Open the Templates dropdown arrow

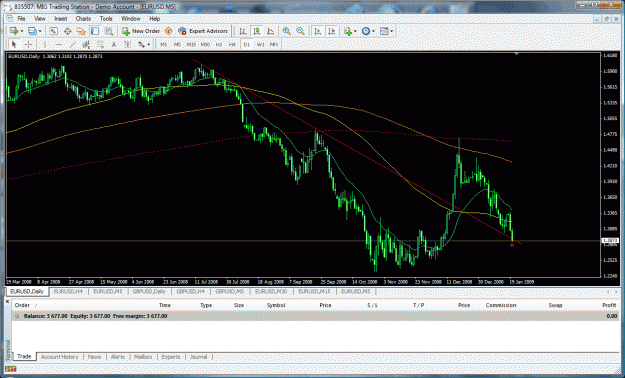392,31
